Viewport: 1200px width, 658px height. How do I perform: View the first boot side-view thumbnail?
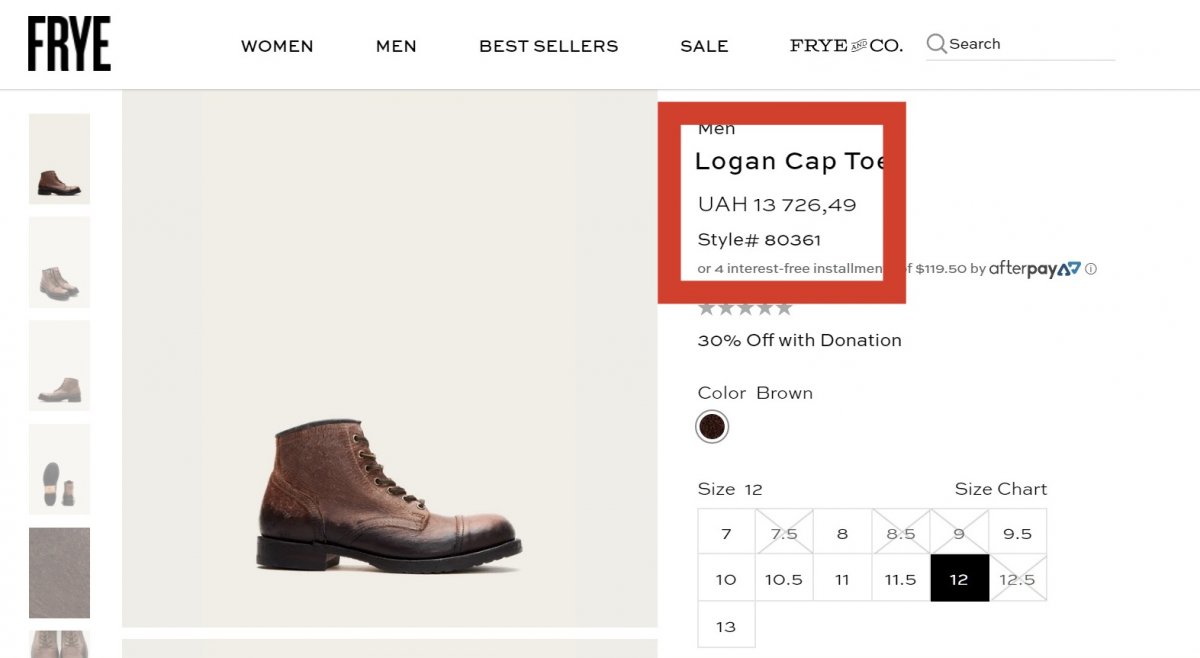59,159
